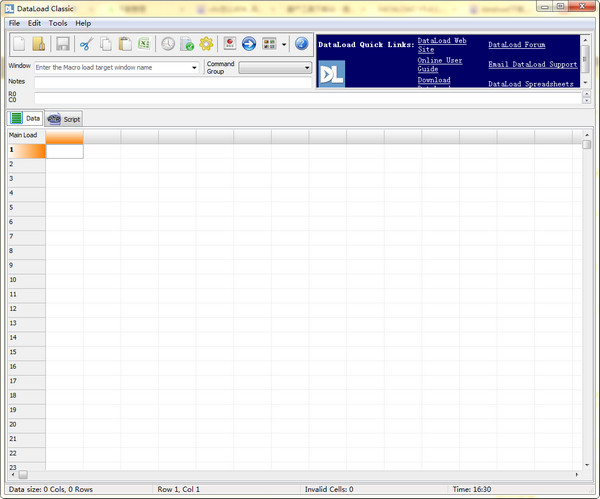Open the DataLoad Forum link
600x499 pixels.
(x=516, y=45)
